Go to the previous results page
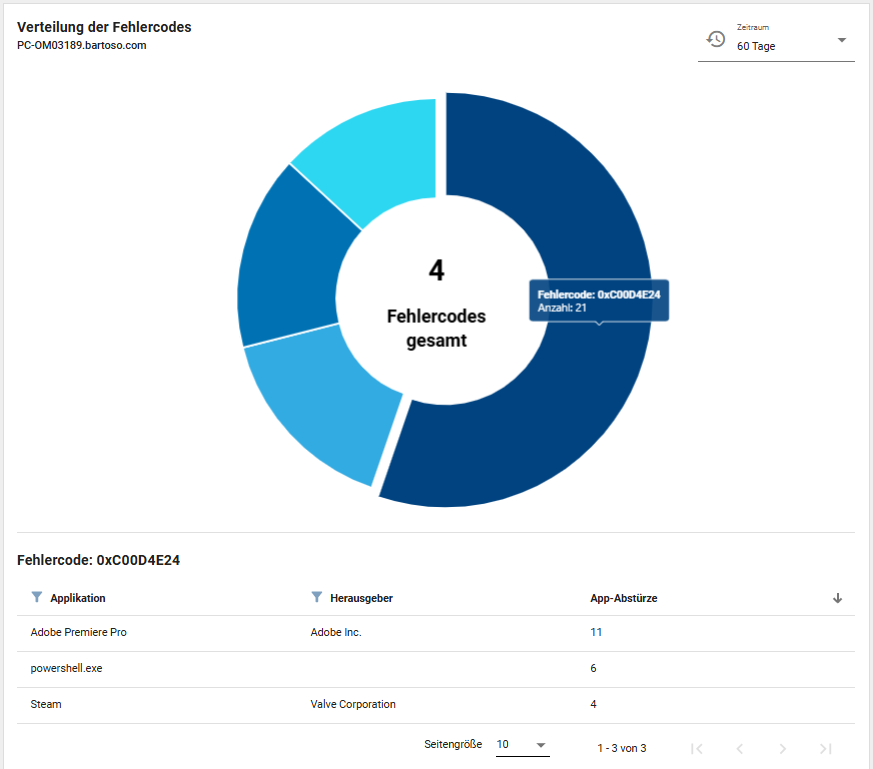The width and height of the screenshot is (873, 769). pos(740,748)
